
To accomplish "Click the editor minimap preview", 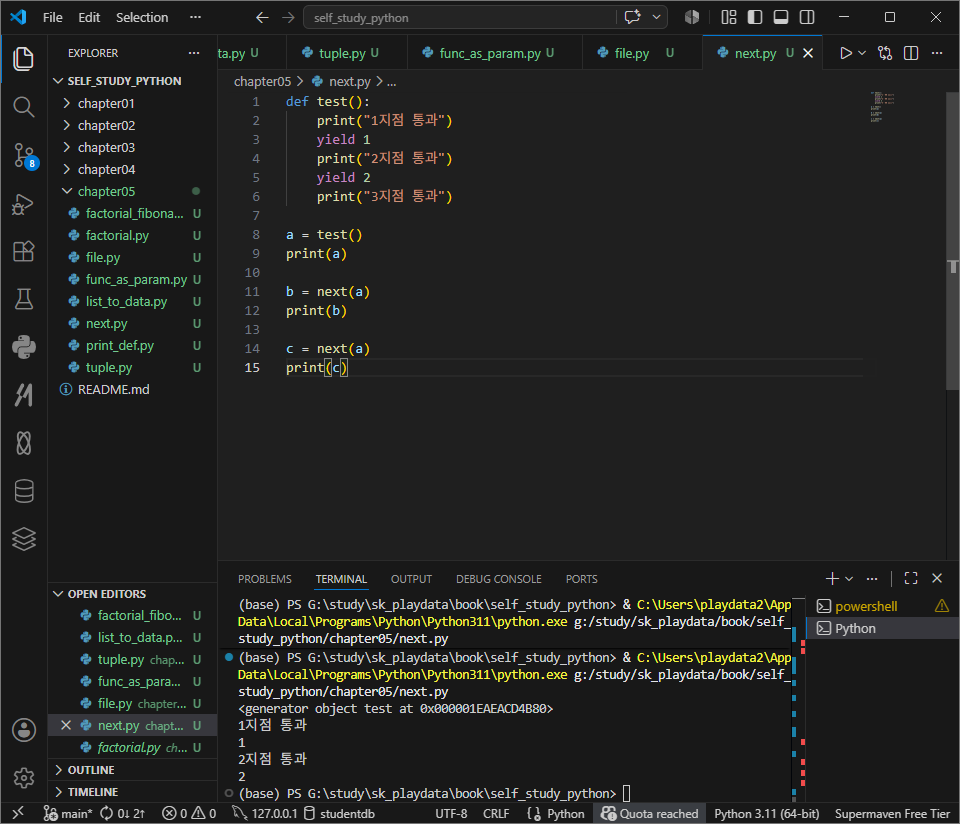I will tap(882, 107).
